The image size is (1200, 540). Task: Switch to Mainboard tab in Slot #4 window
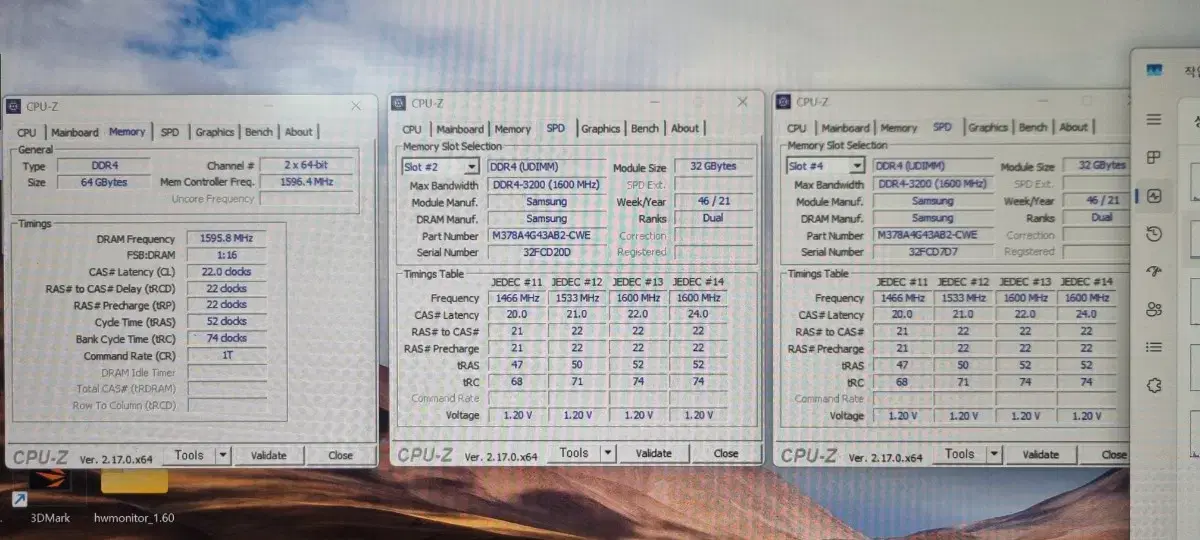(845, 128)
